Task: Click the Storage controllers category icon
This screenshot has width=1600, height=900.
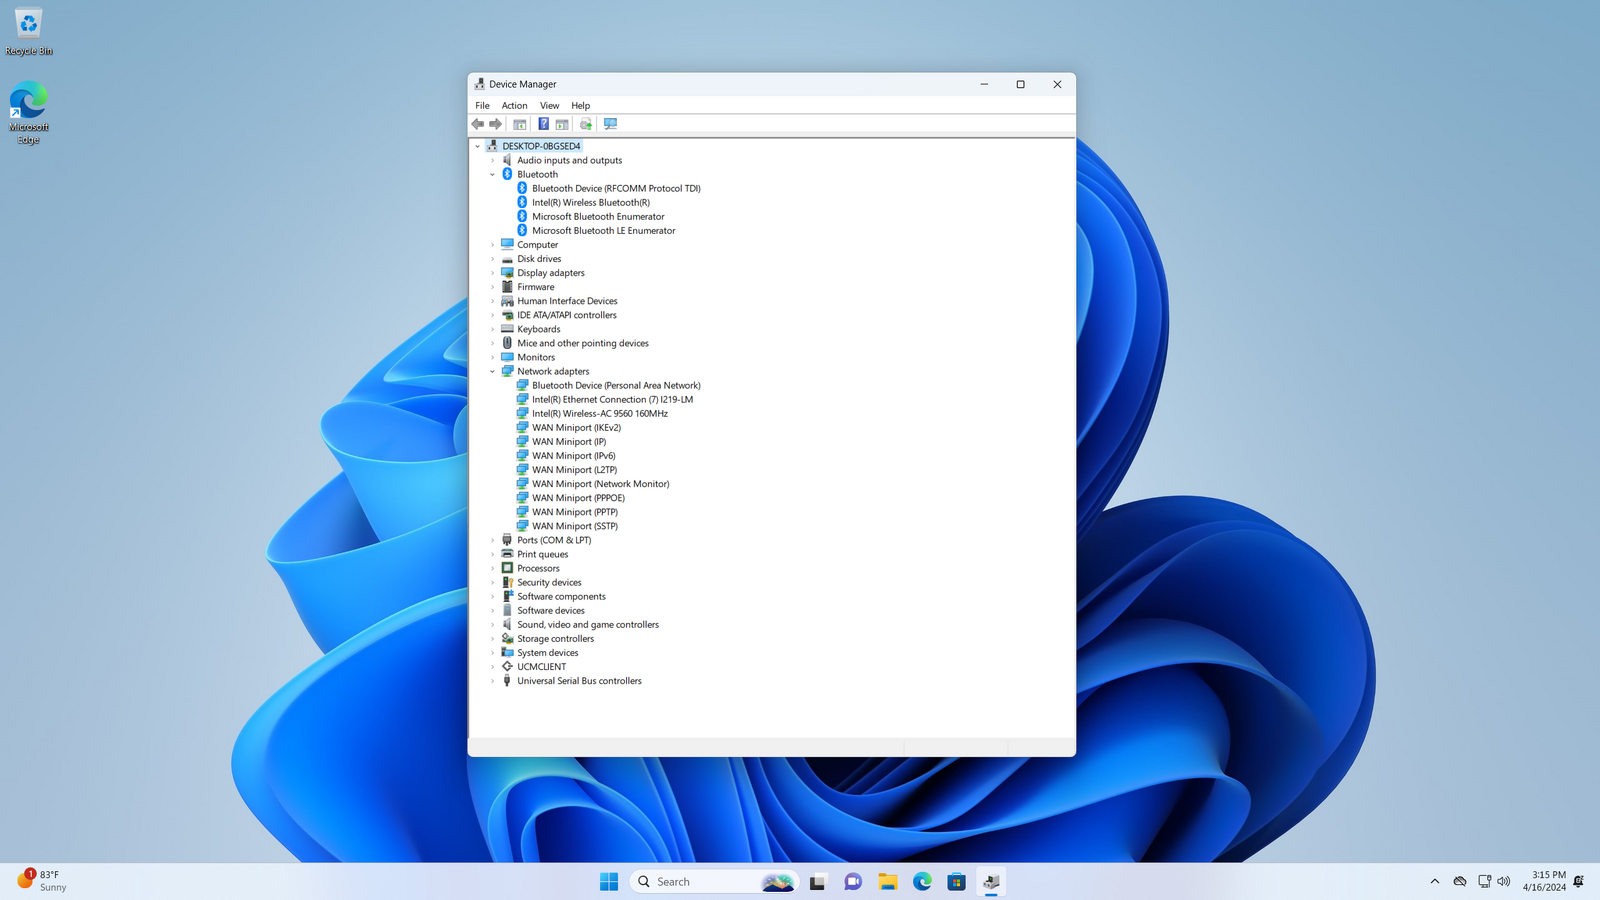Action: coord(507,639)
